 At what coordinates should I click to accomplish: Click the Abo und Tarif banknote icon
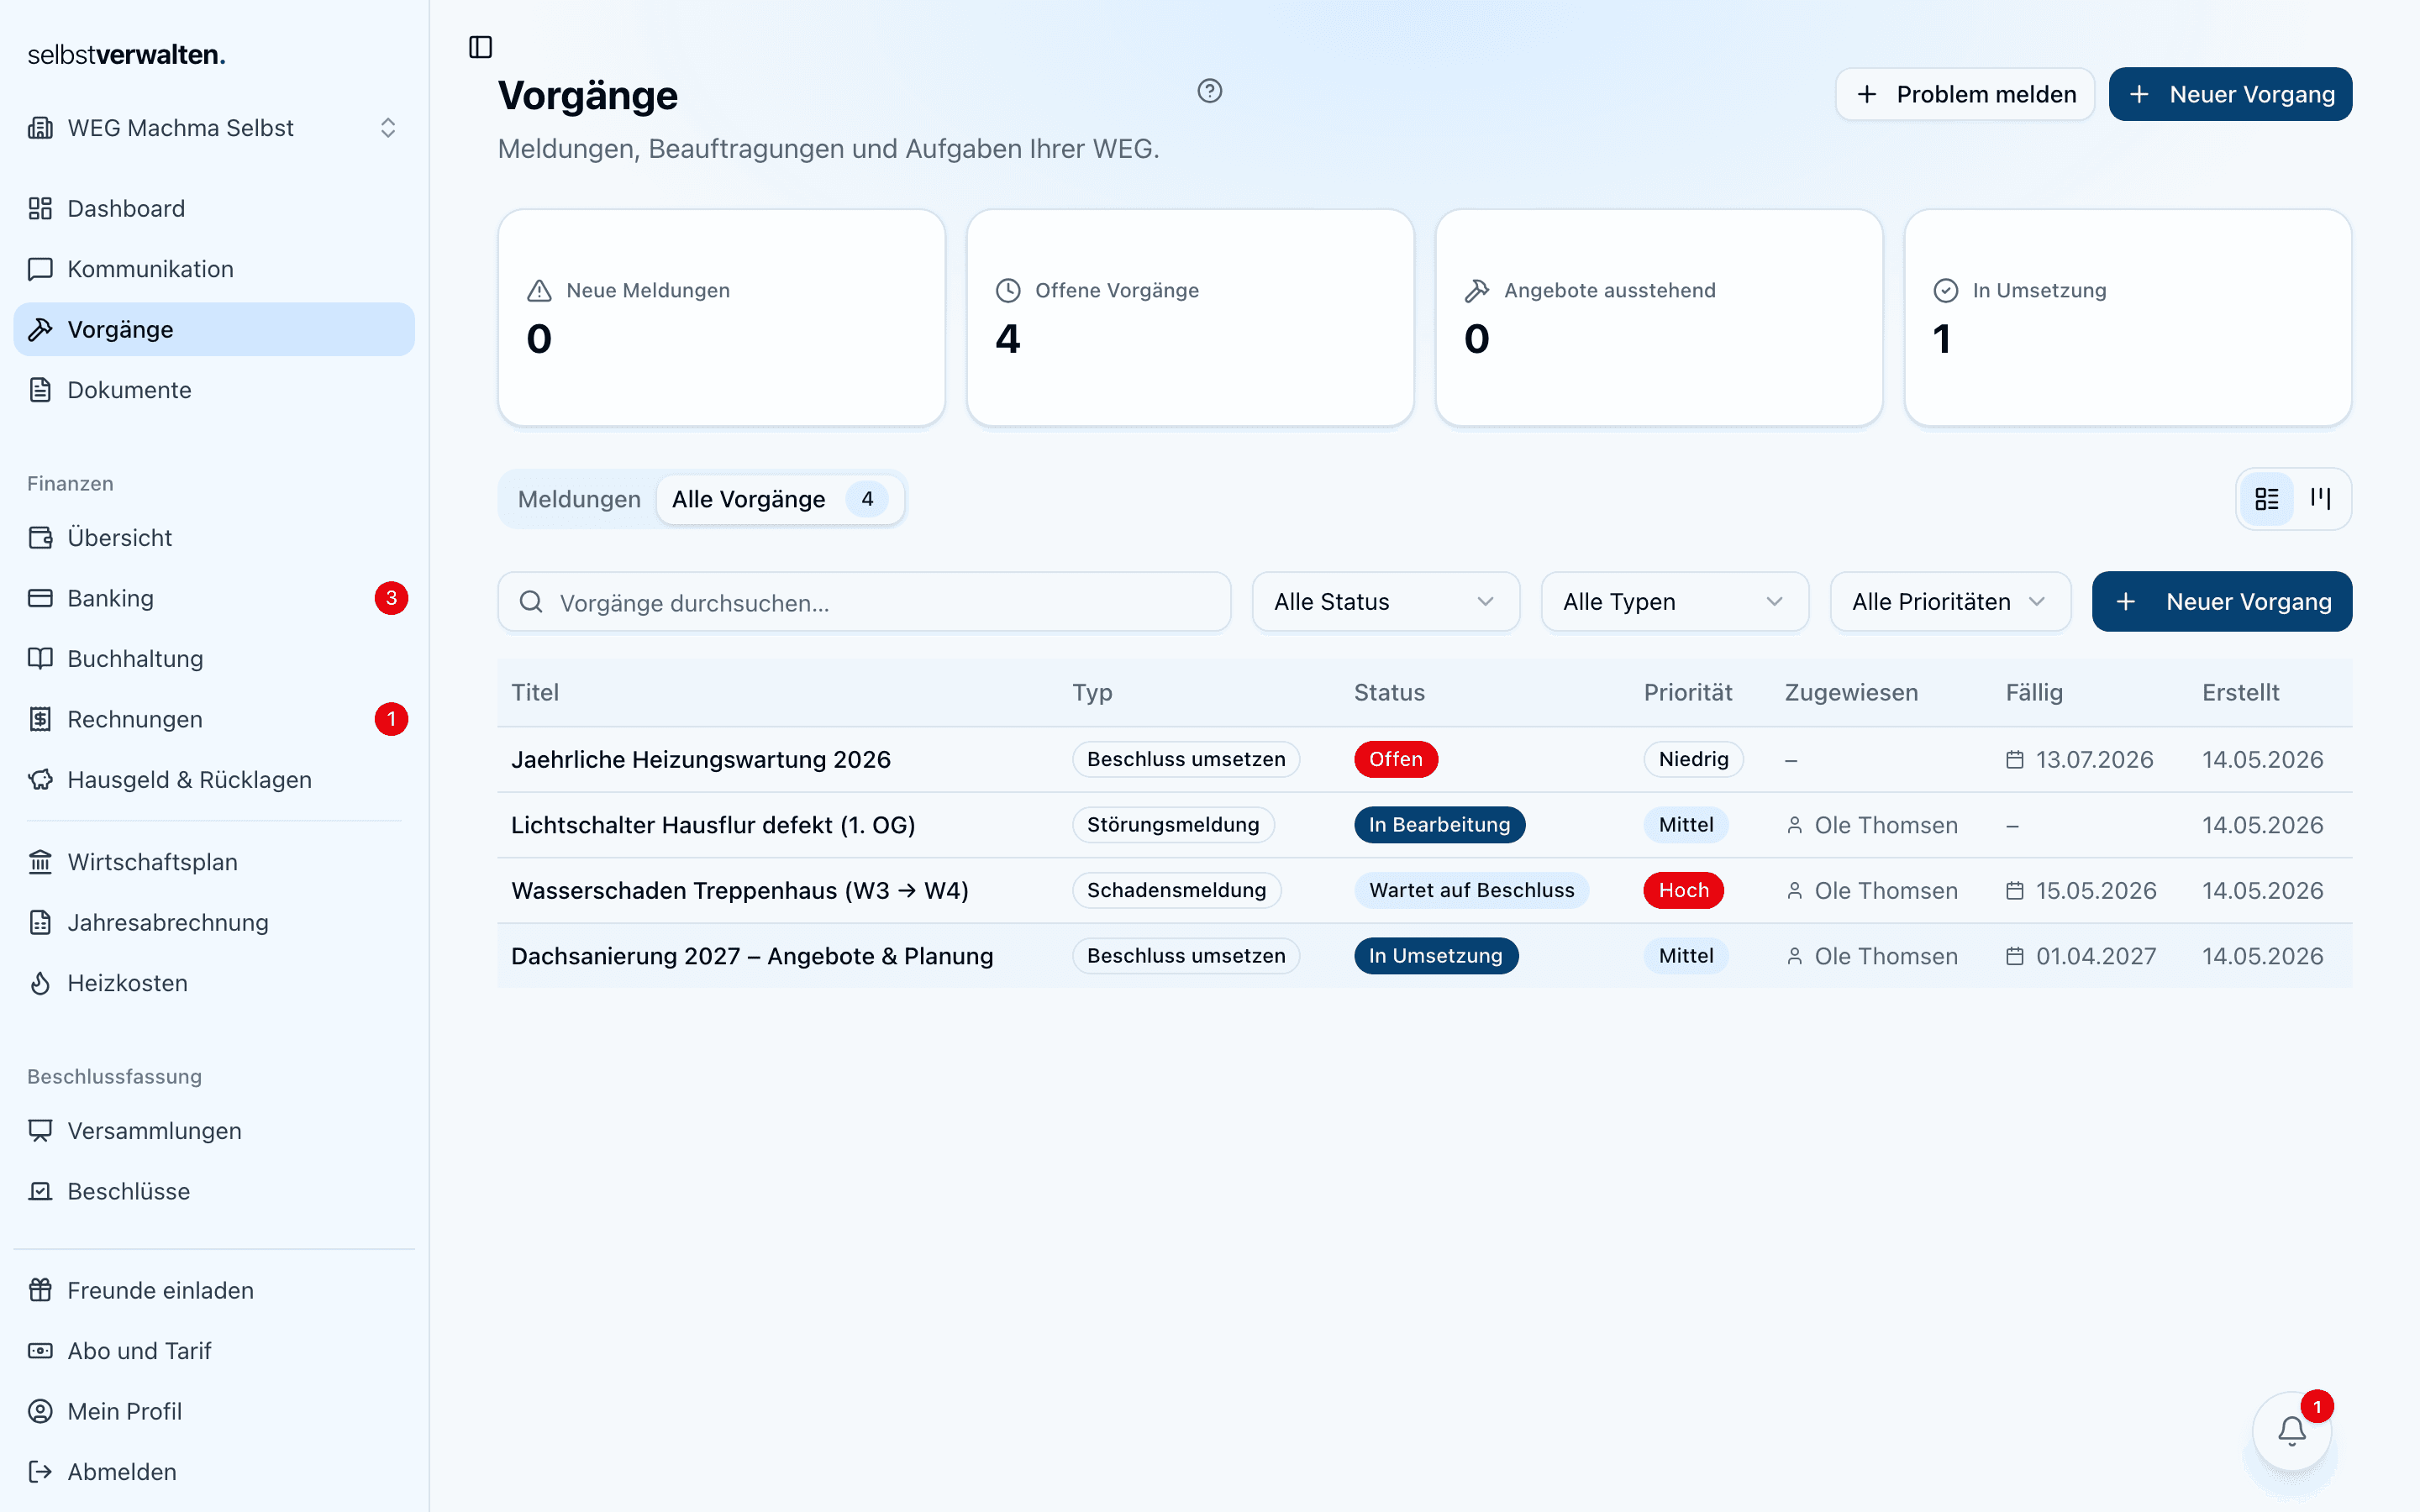click(x=40, y=1351)
